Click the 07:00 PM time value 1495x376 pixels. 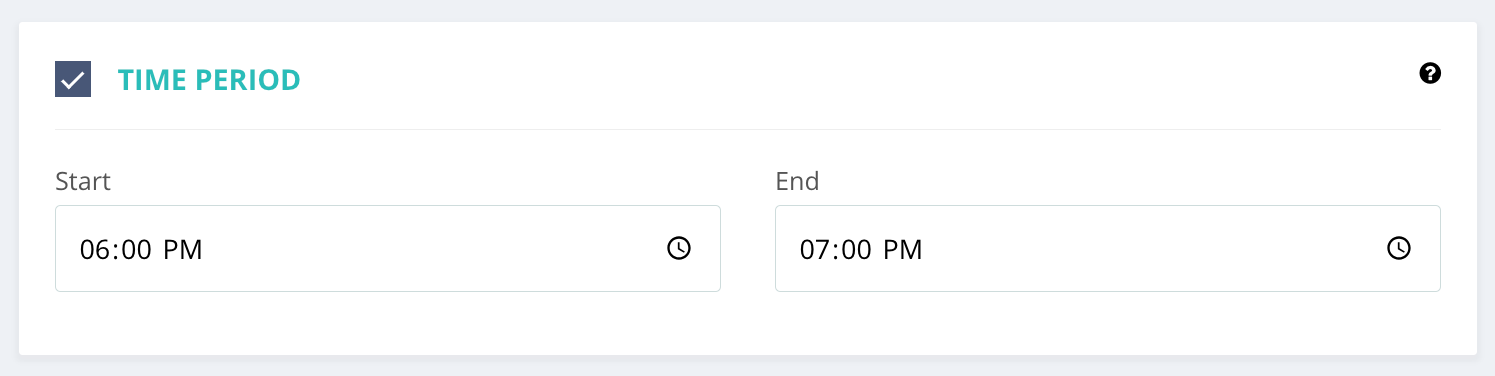pyautogui.click(x=861, y=250)
